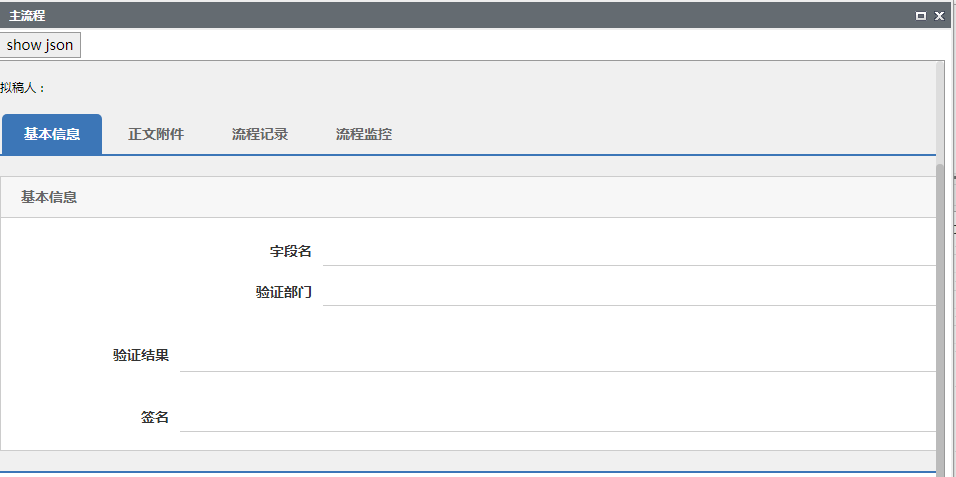Close the 主流程 window

tap(939, 16)
